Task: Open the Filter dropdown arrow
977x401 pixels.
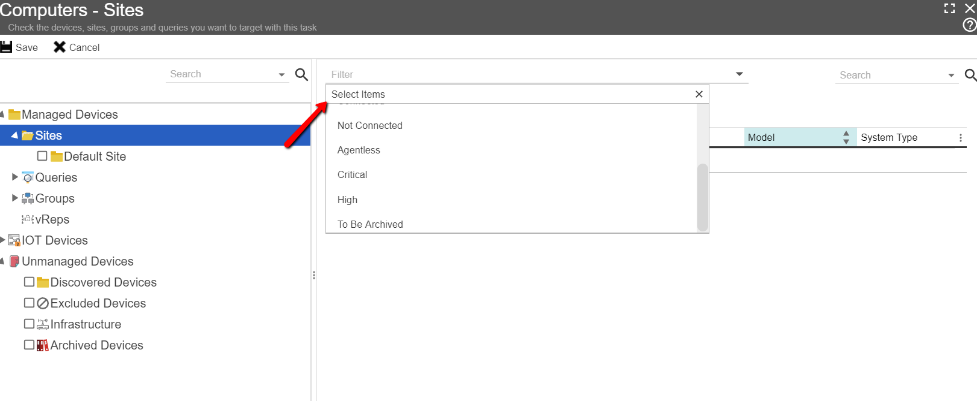Action: tap(740, 74)
